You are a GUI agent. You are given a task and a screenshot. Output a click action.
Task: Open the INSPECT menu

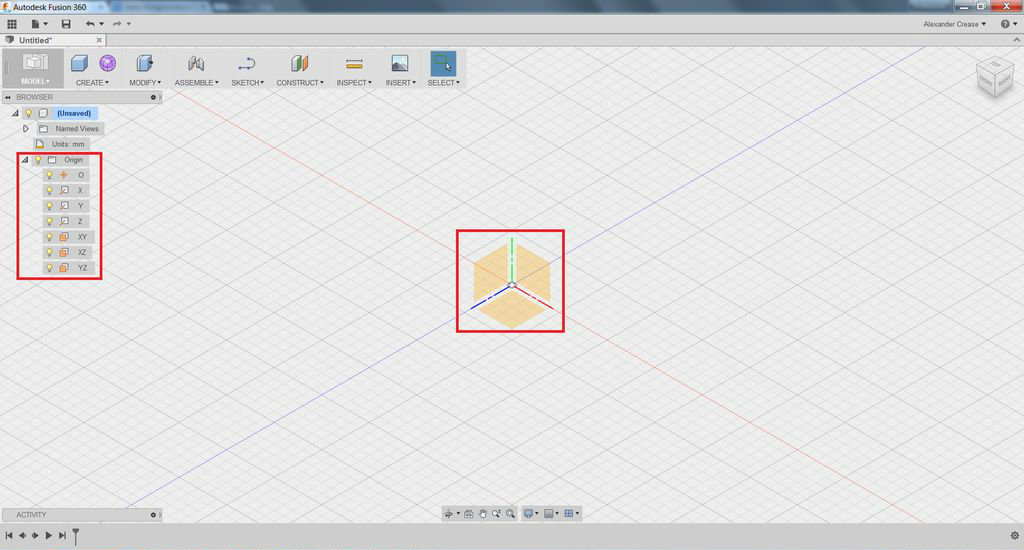pyautogui.click(x=354, y=83)
